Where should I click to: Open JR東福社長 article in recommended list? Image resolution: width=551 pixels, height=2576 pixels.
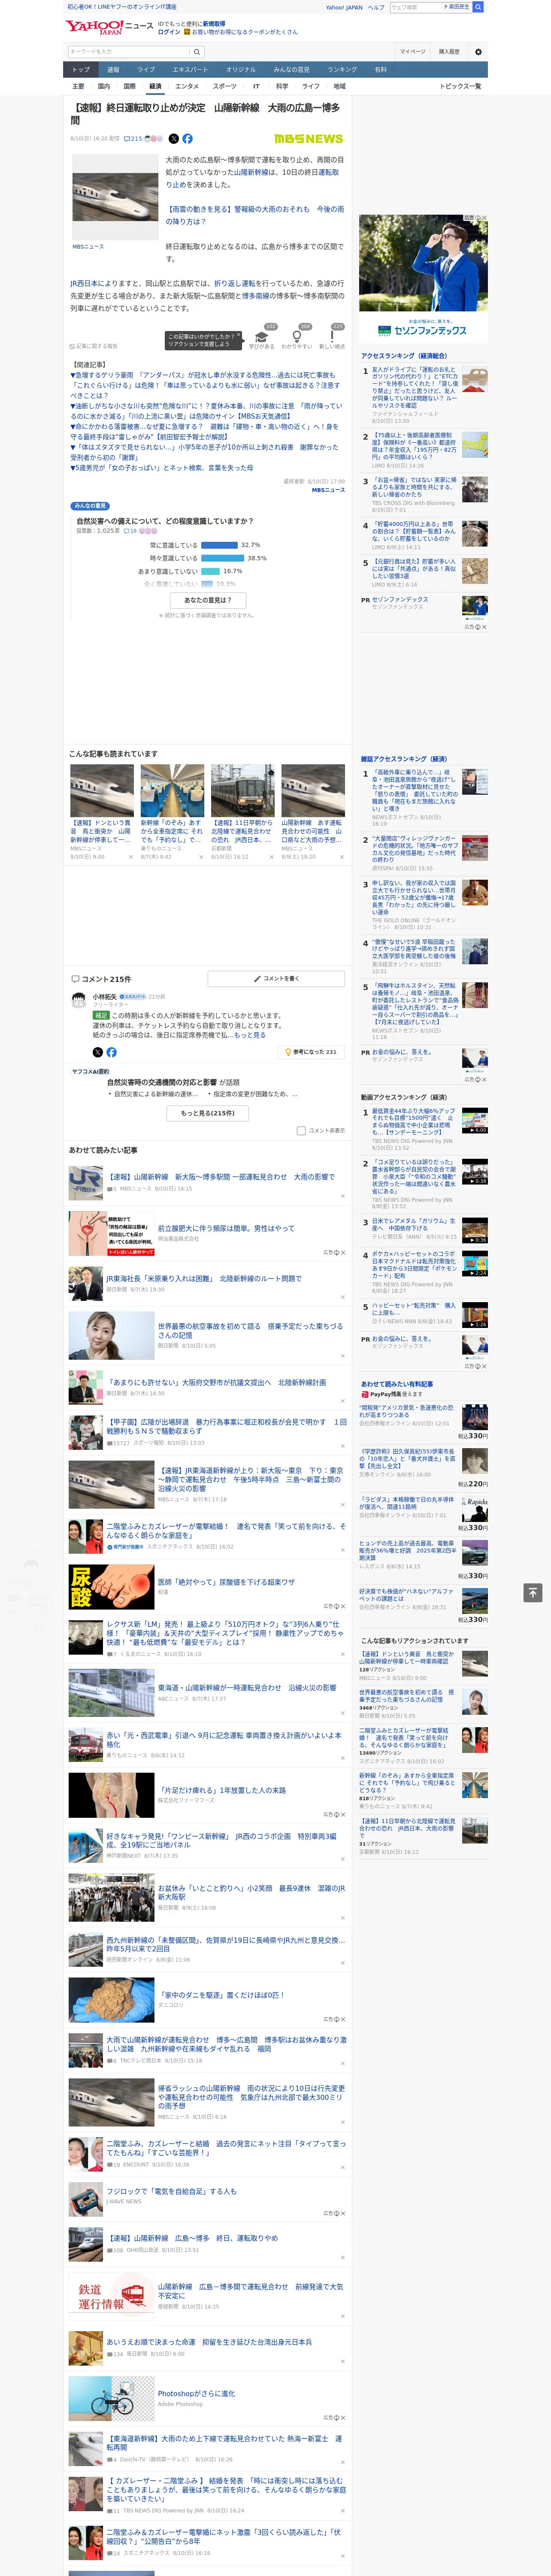click(x=204, y=1279)
